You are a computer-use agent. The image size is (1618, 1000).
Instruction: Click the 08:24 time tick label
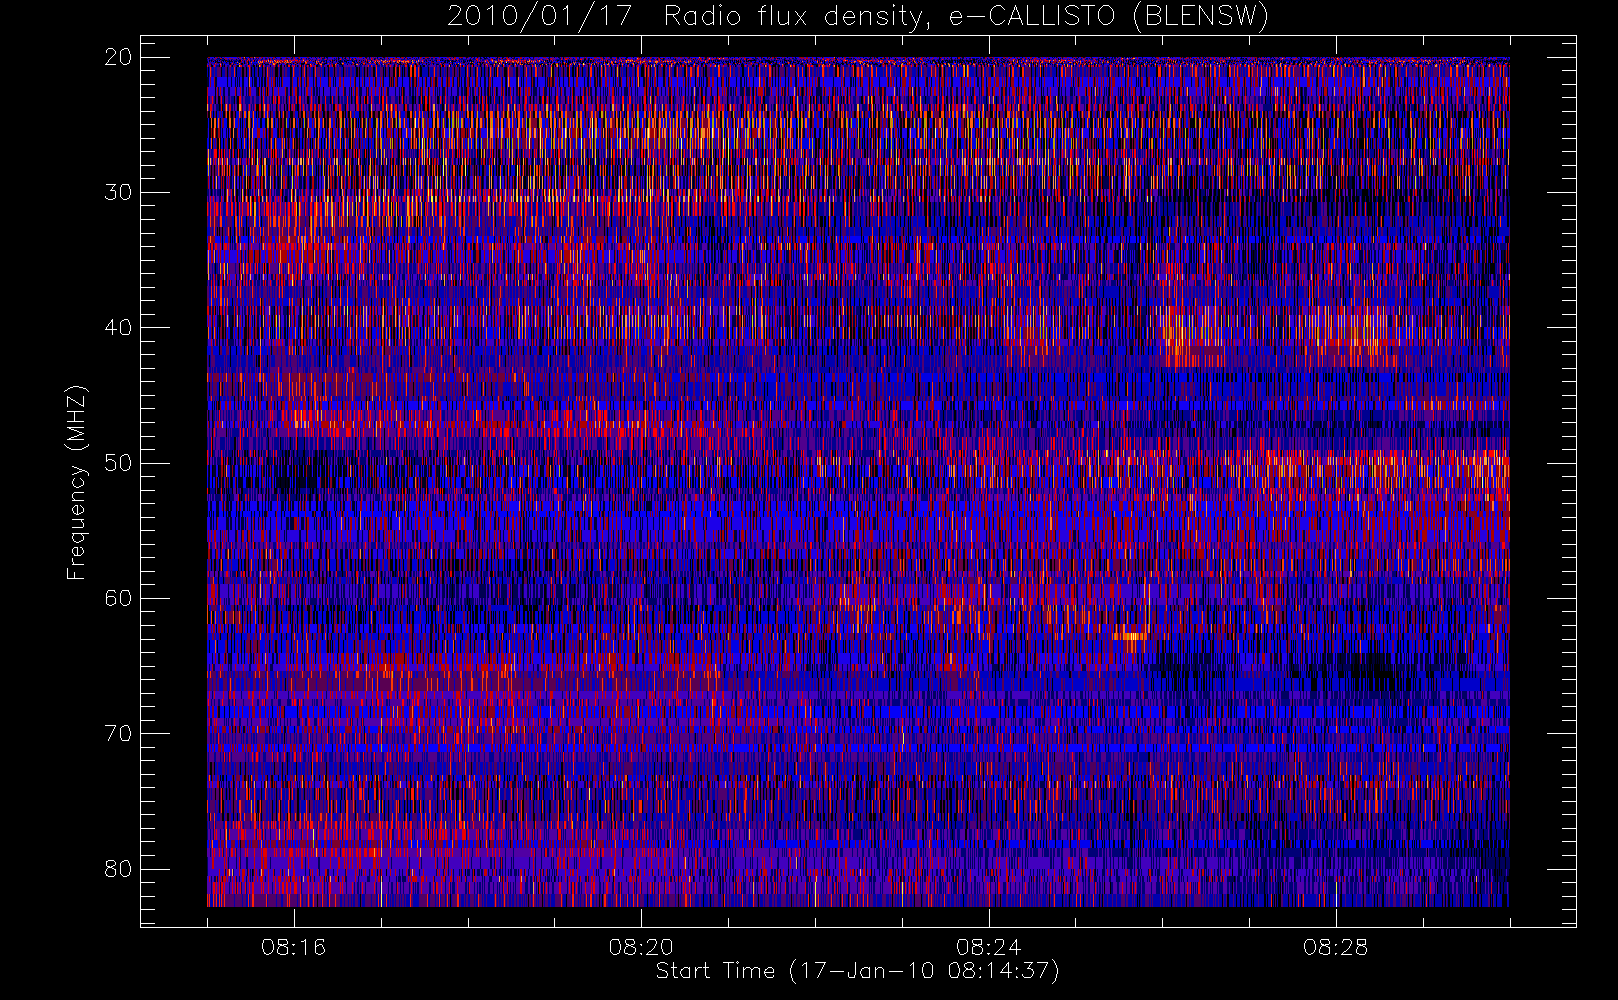[x=988, y=947]
